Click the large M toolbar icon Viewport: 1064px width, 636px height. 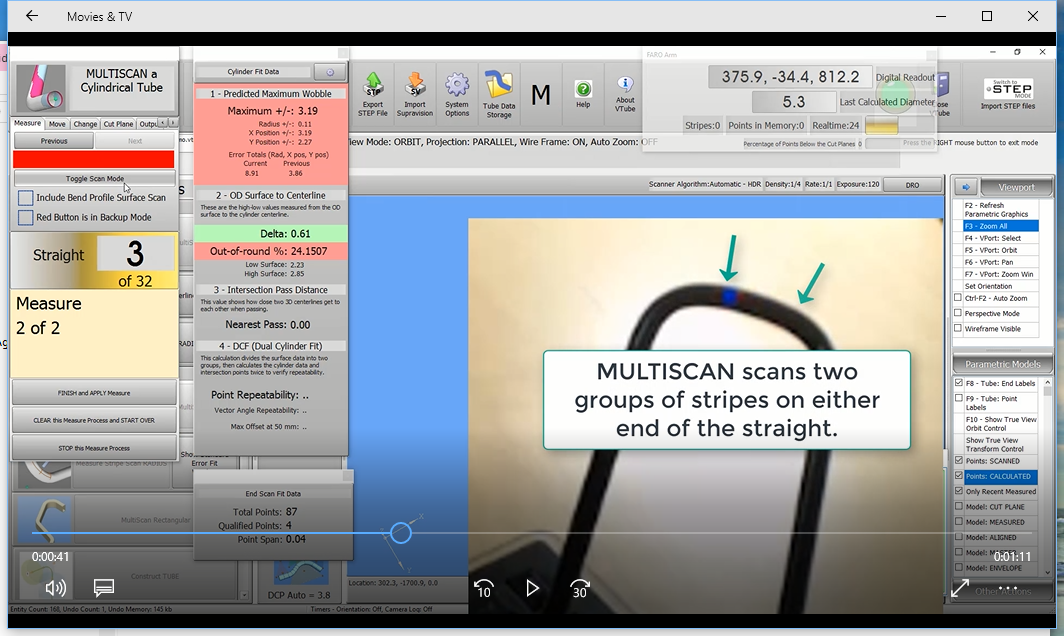tap(540, 95)
